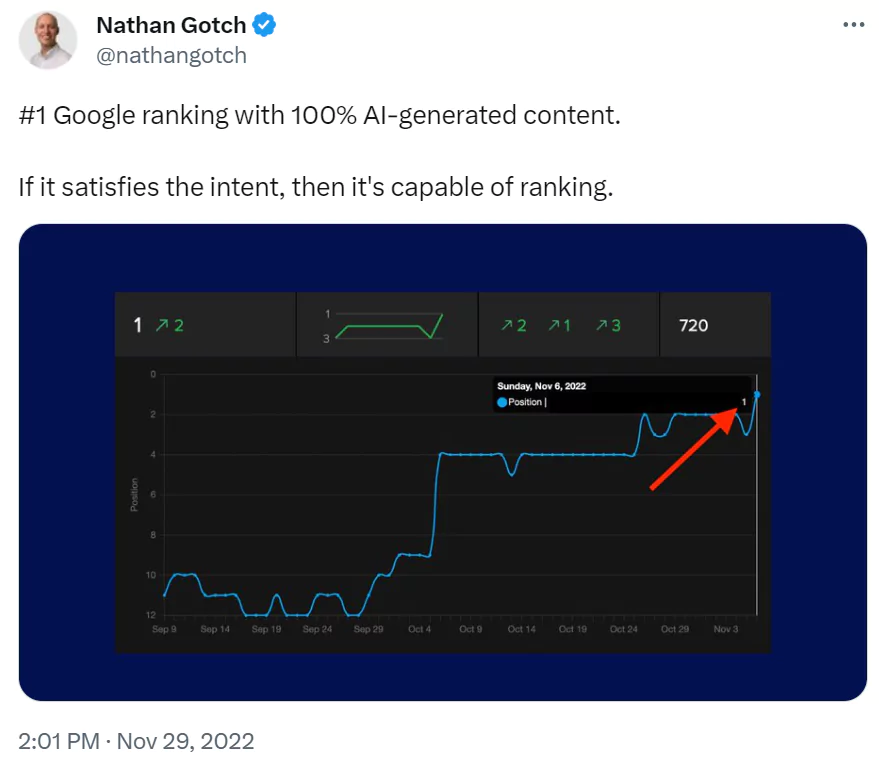879x764 pixels.
Task: Click the Sunday, Nov 6, 2022 tooltip
Action: pyautogui.click(x=622, y=394)
